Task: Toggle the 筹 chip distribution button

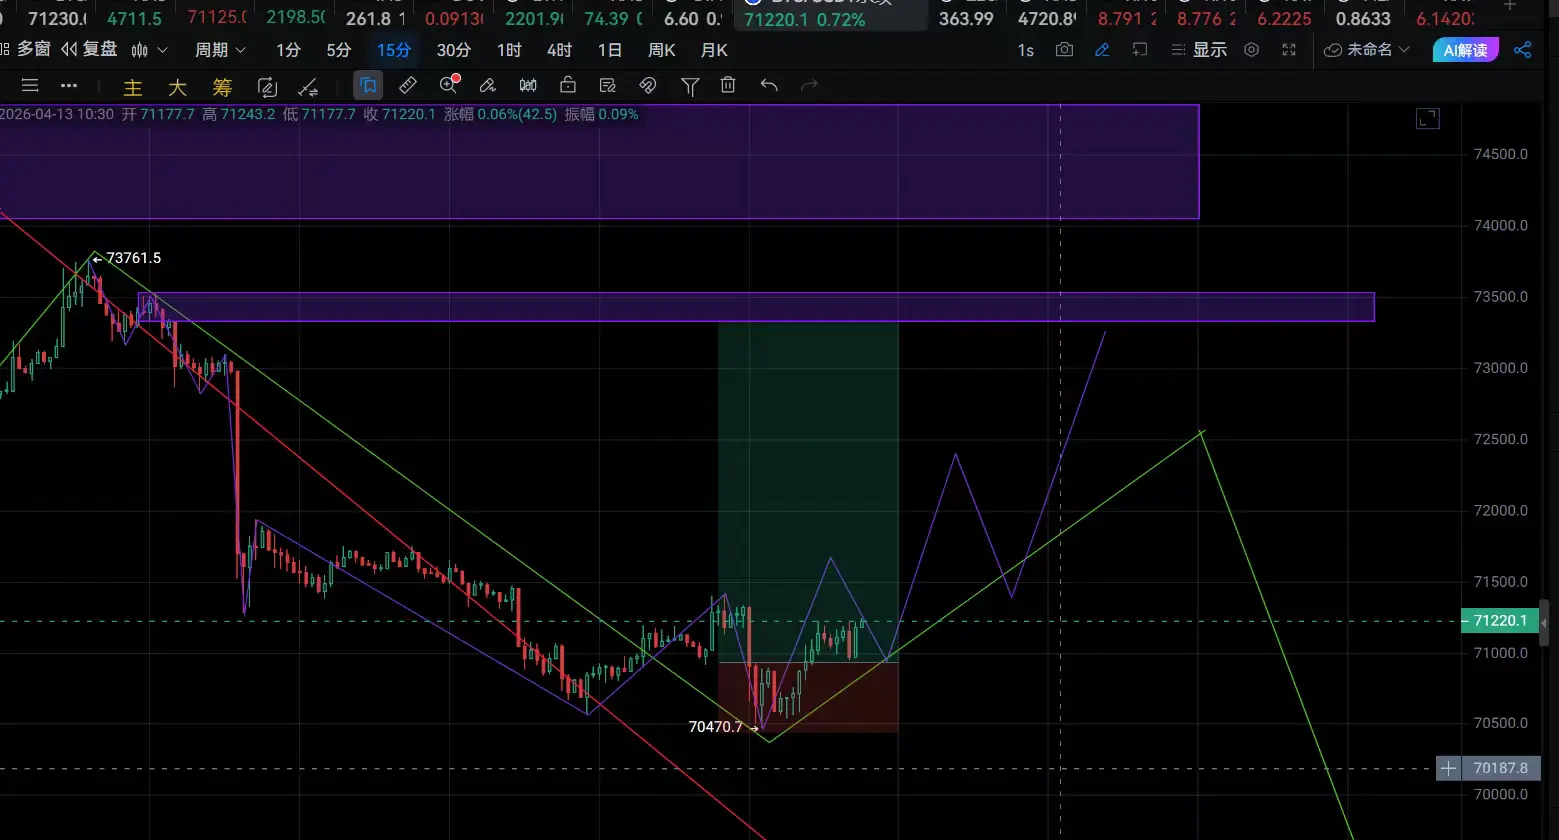Action: (222, 87)
